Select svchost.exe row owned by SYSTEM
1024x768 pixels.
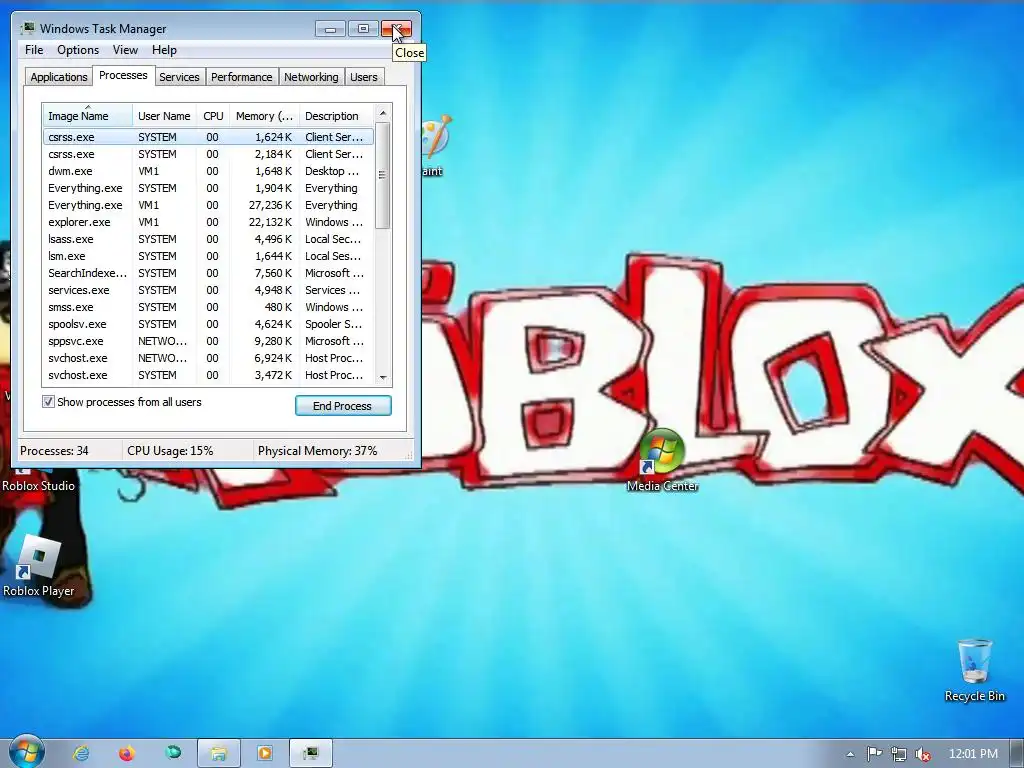click(x=208, y=375)
